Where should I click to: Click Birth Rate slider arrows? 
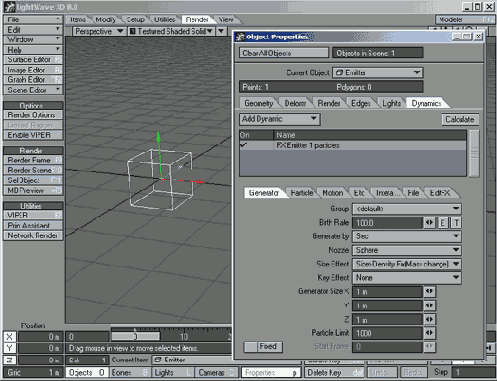pos(429,222)
